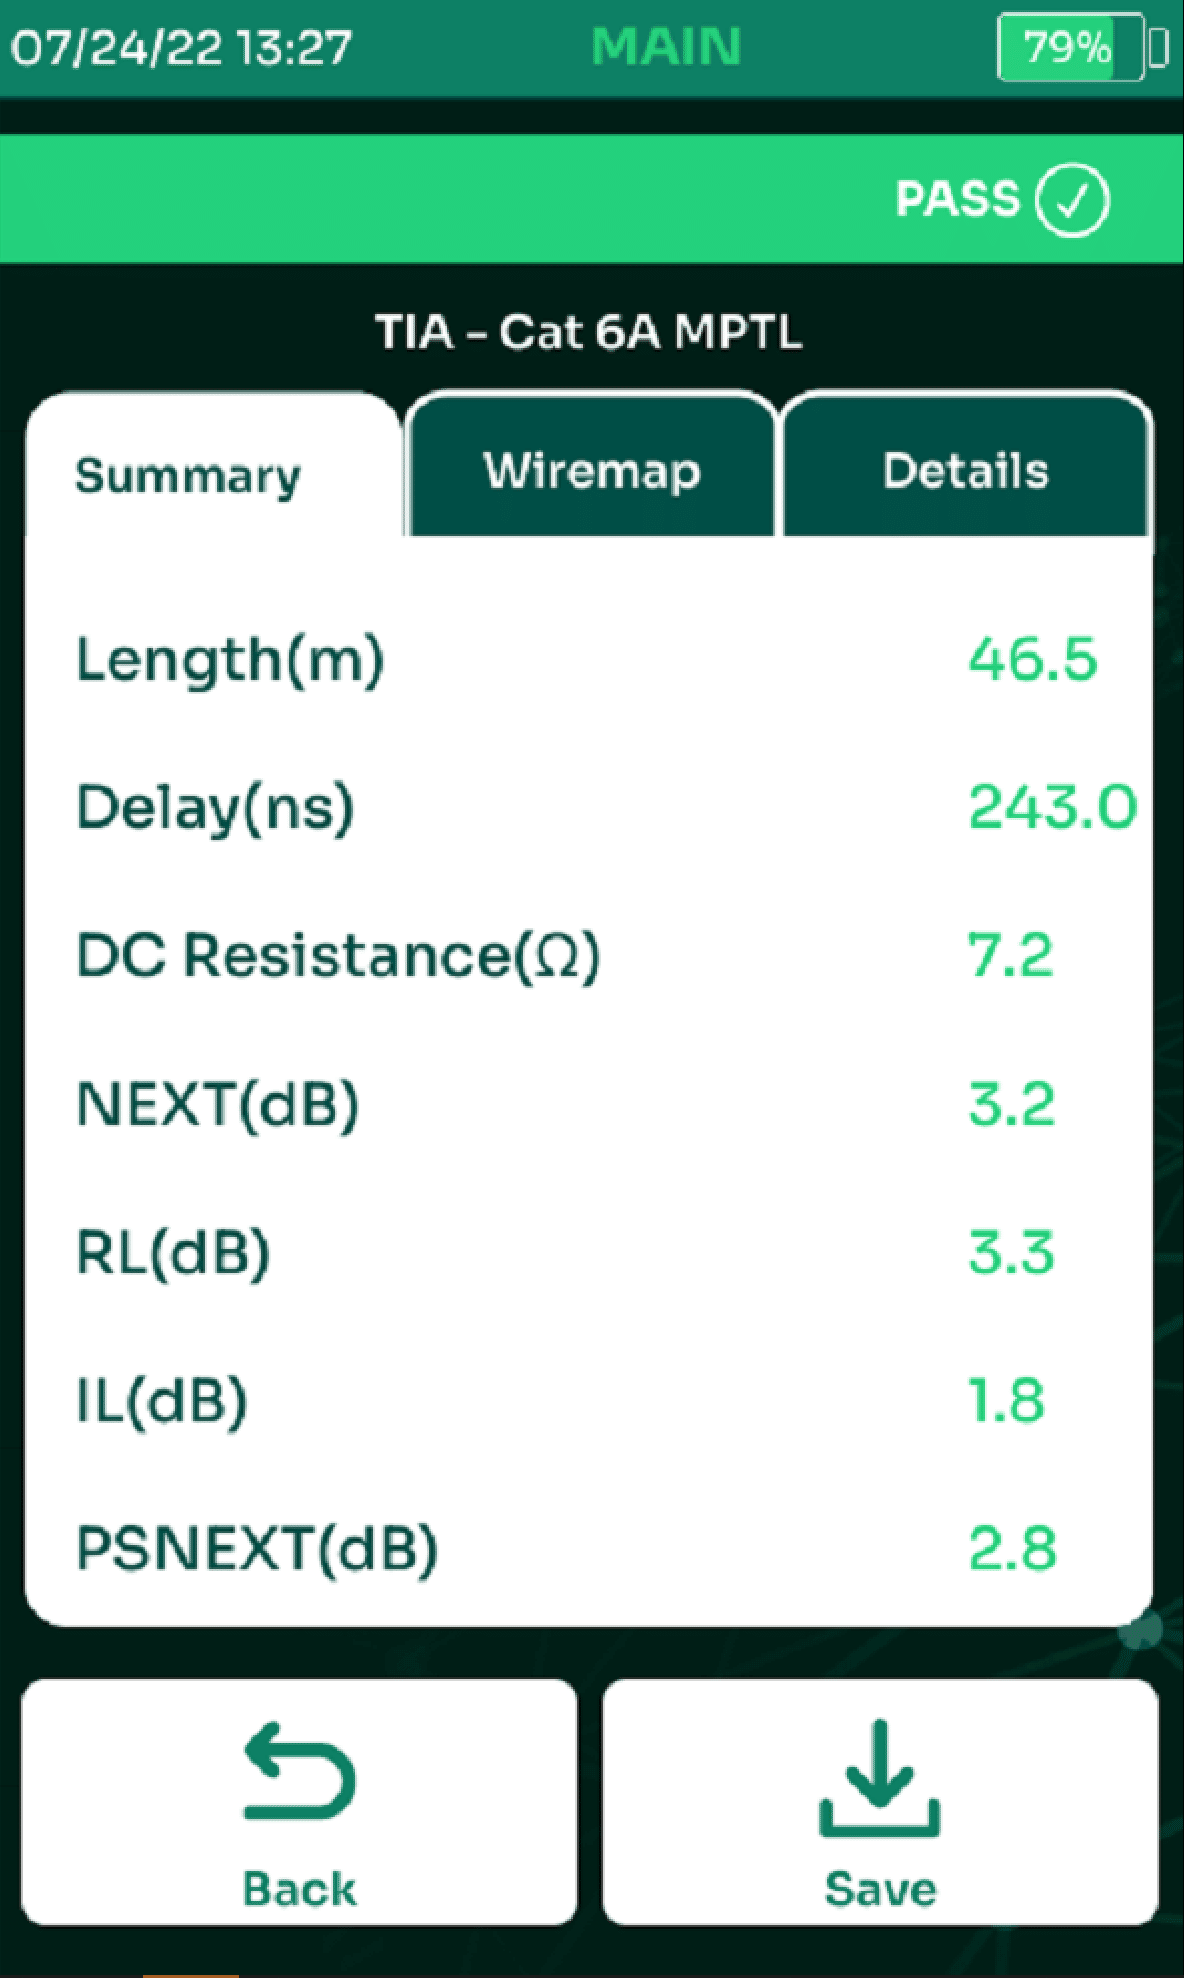Click the NEXT(dB) row
1184x1978 pixels.
click(589, 1104)
